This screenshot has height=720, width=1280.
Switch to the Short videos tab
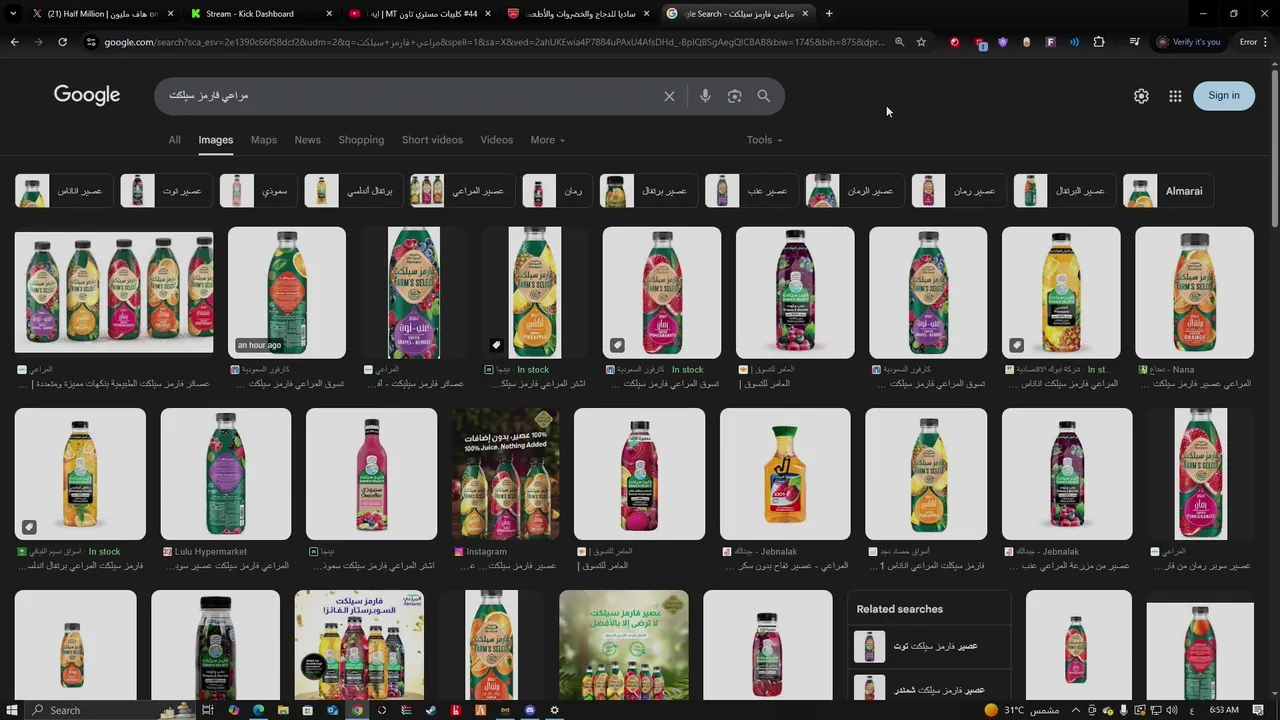(432, 140)
